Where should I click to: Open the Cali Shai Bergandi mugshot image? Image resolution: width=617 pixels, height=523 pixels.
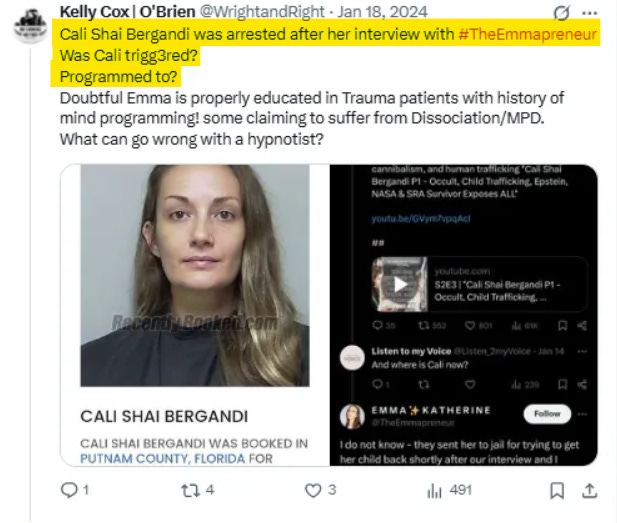(195, 275)
